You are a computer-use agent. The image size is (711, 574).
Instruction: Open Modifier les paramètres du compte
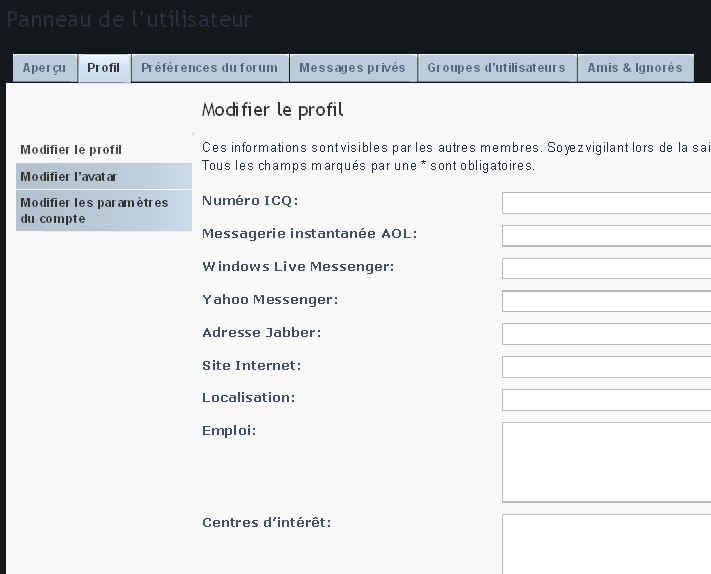[104, 210]
